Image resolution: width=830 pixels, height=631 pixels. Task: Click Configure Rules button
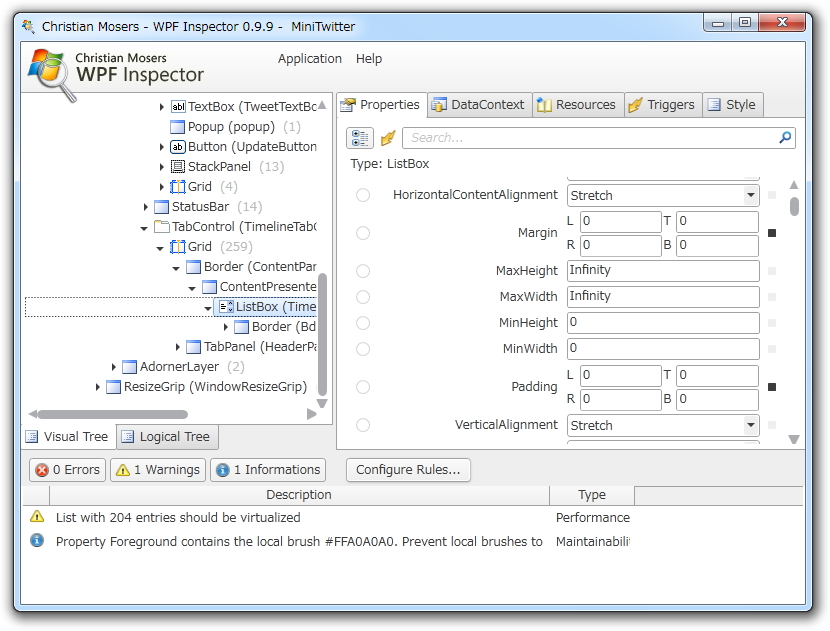(408, 470)
